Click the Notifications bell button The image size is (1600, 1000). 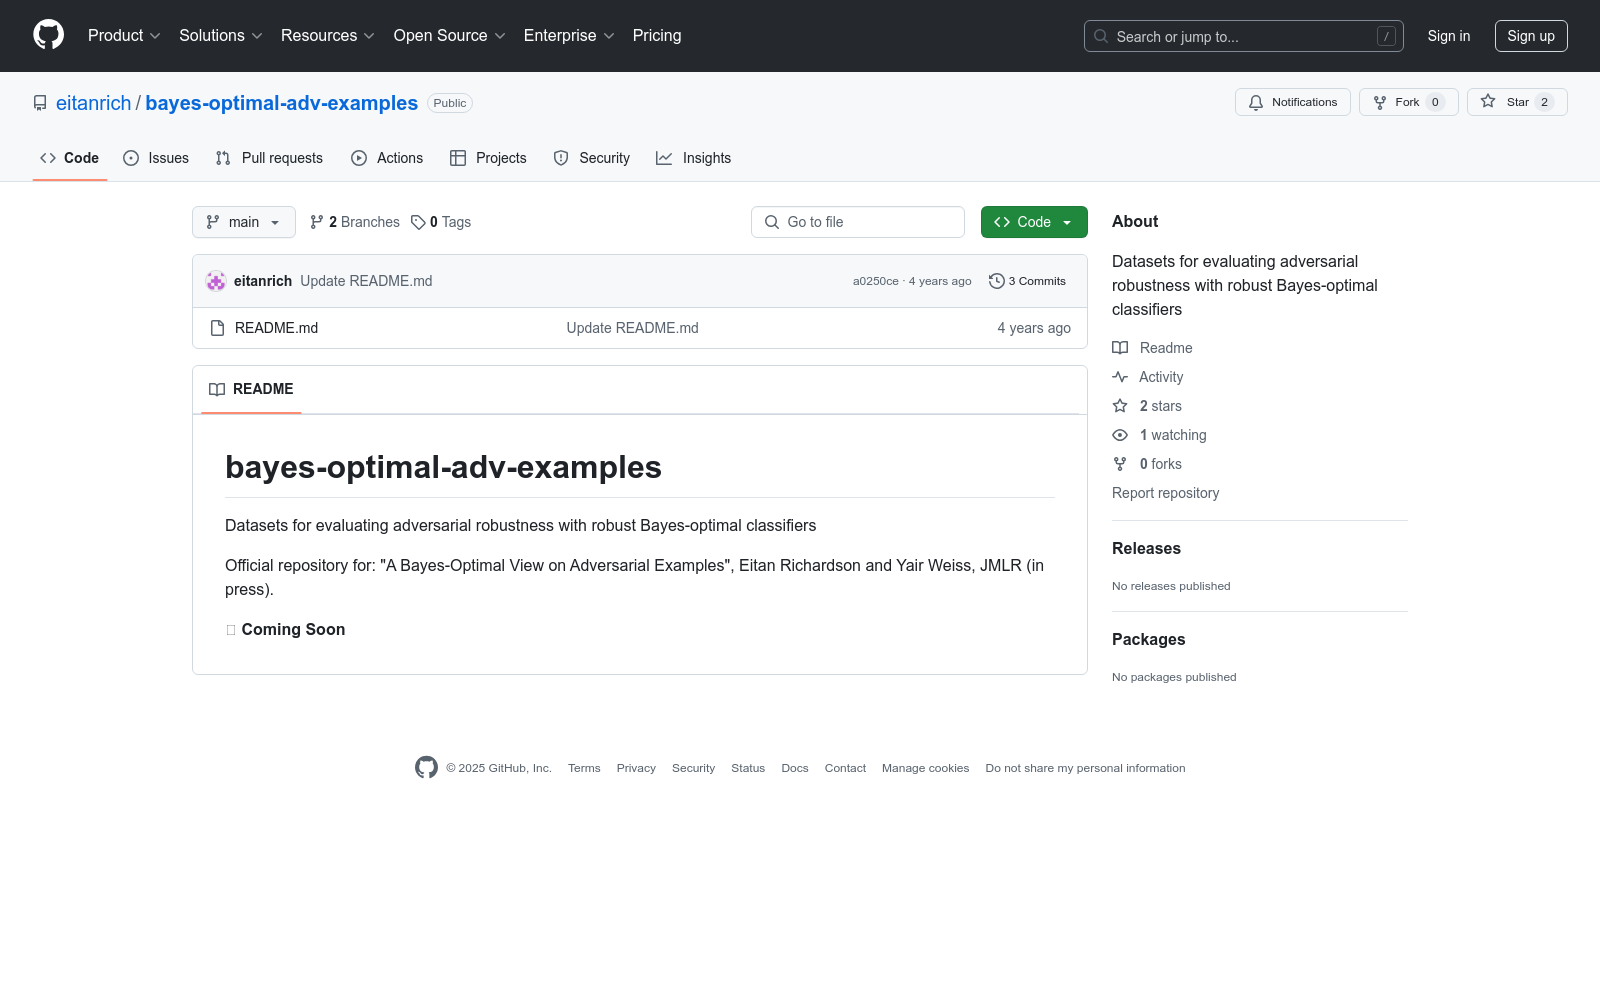(x=1292, y=102)
